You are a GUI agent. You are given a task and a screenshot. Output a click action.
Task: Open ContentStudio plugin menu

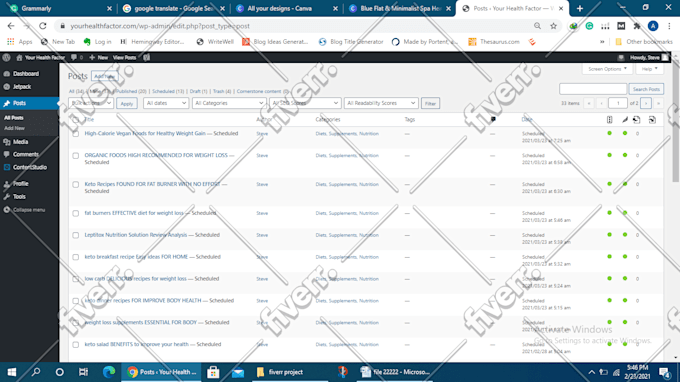point(29,167)
